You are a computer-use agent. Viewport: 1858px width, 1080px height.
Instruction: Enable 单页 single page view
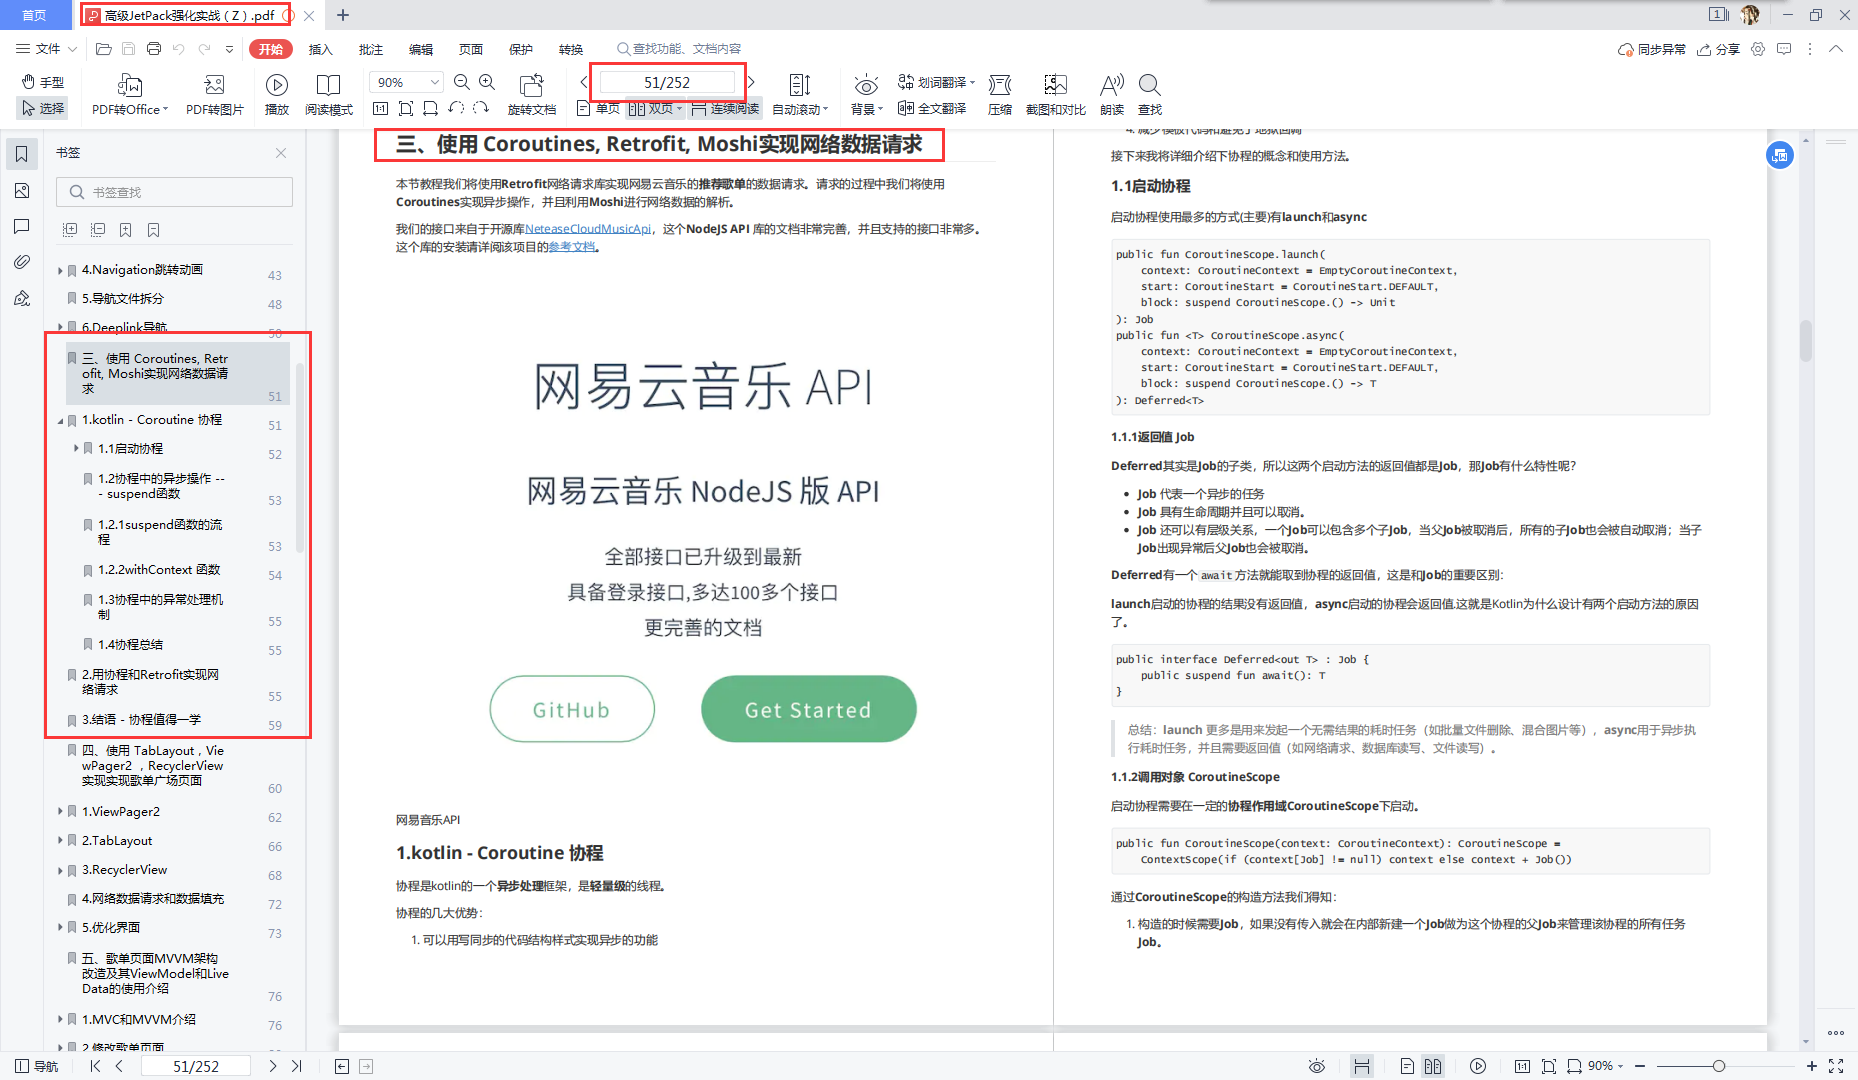point(598,108)
